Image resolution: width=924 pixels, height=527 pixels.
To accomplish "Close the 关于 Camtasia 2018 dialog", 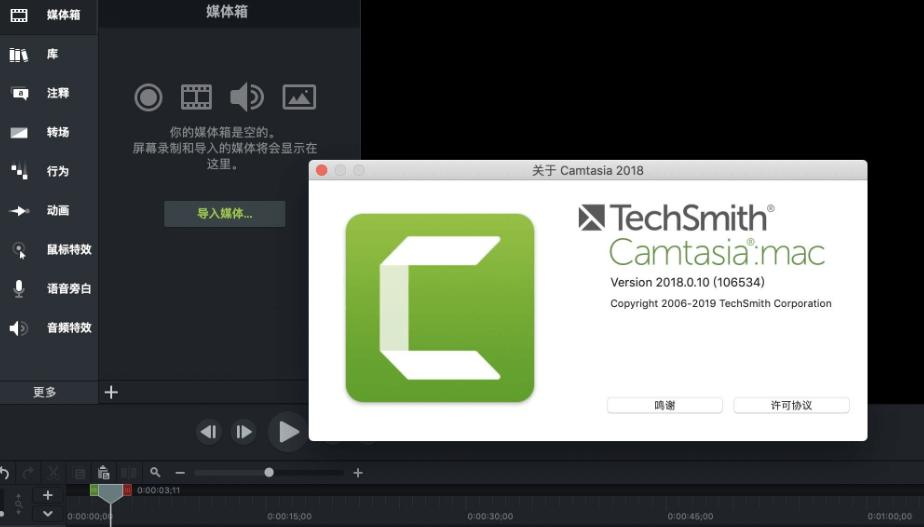I will click(x=322, y=170).
